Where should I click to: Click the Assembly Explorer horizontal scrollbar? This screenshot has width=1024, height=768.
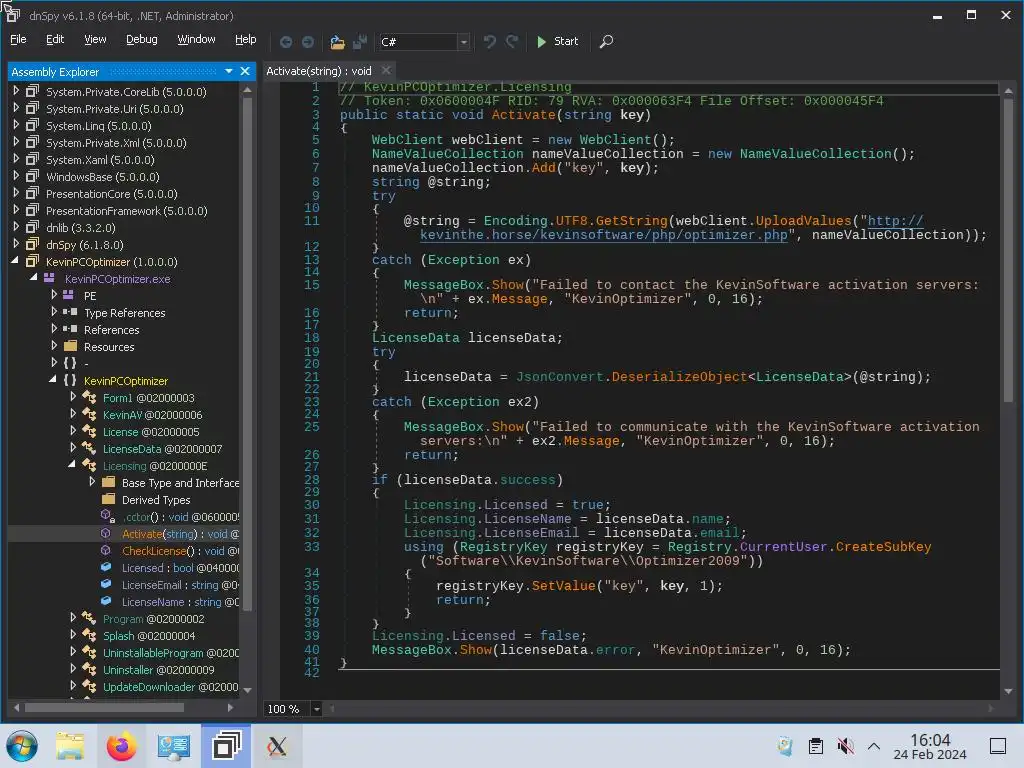pos(104,707)
